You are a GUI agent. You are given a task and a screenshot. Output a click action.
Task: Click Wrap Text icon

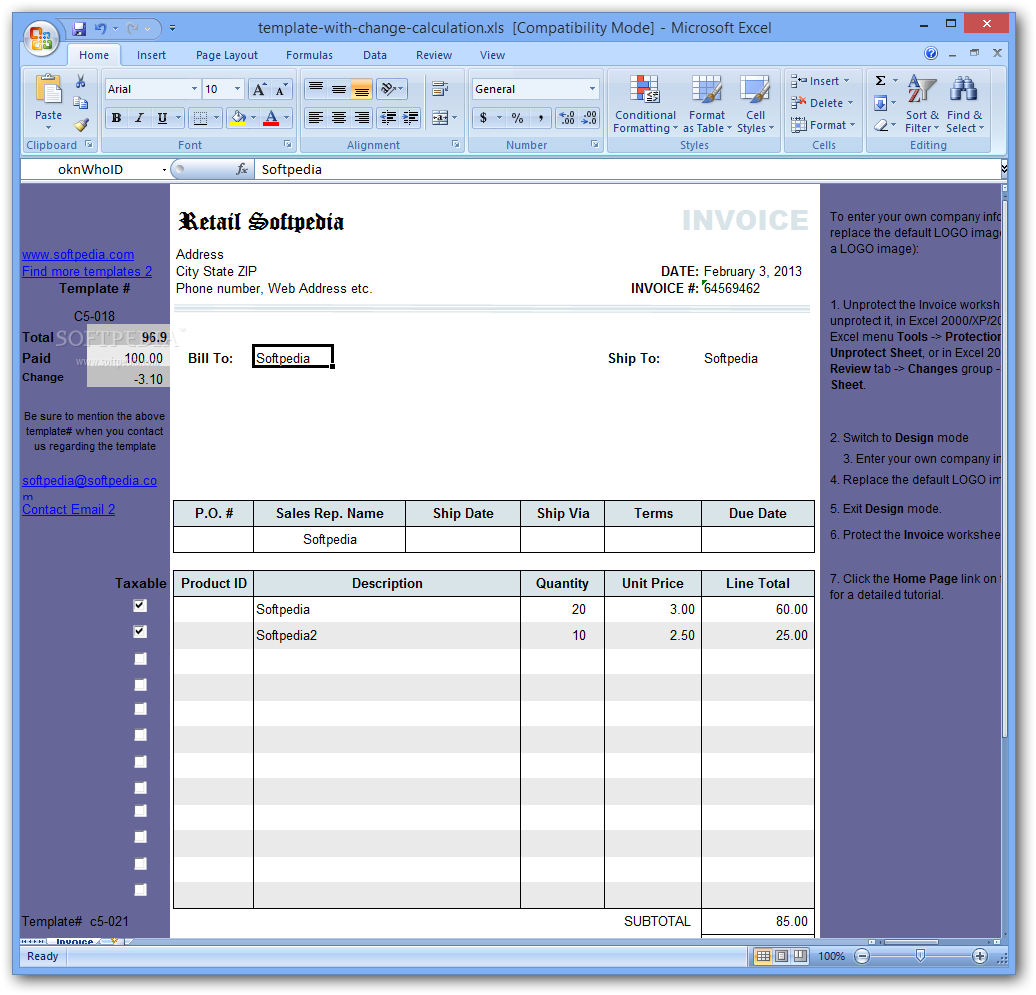tap(439, 89)
